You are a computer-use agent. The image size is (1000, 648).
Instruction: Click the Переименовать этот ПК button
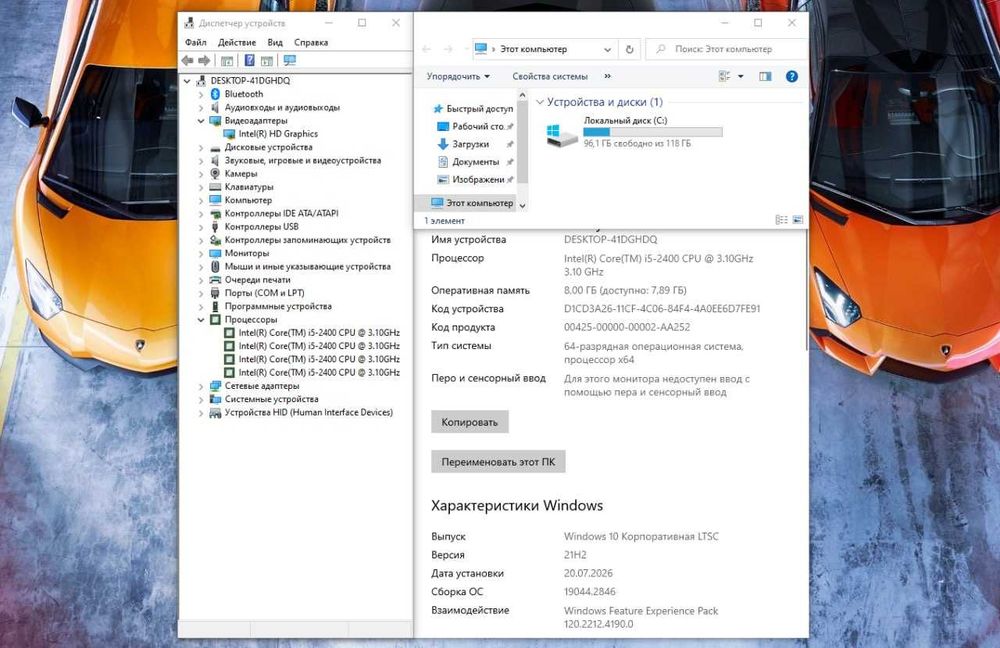pos(498,462)
